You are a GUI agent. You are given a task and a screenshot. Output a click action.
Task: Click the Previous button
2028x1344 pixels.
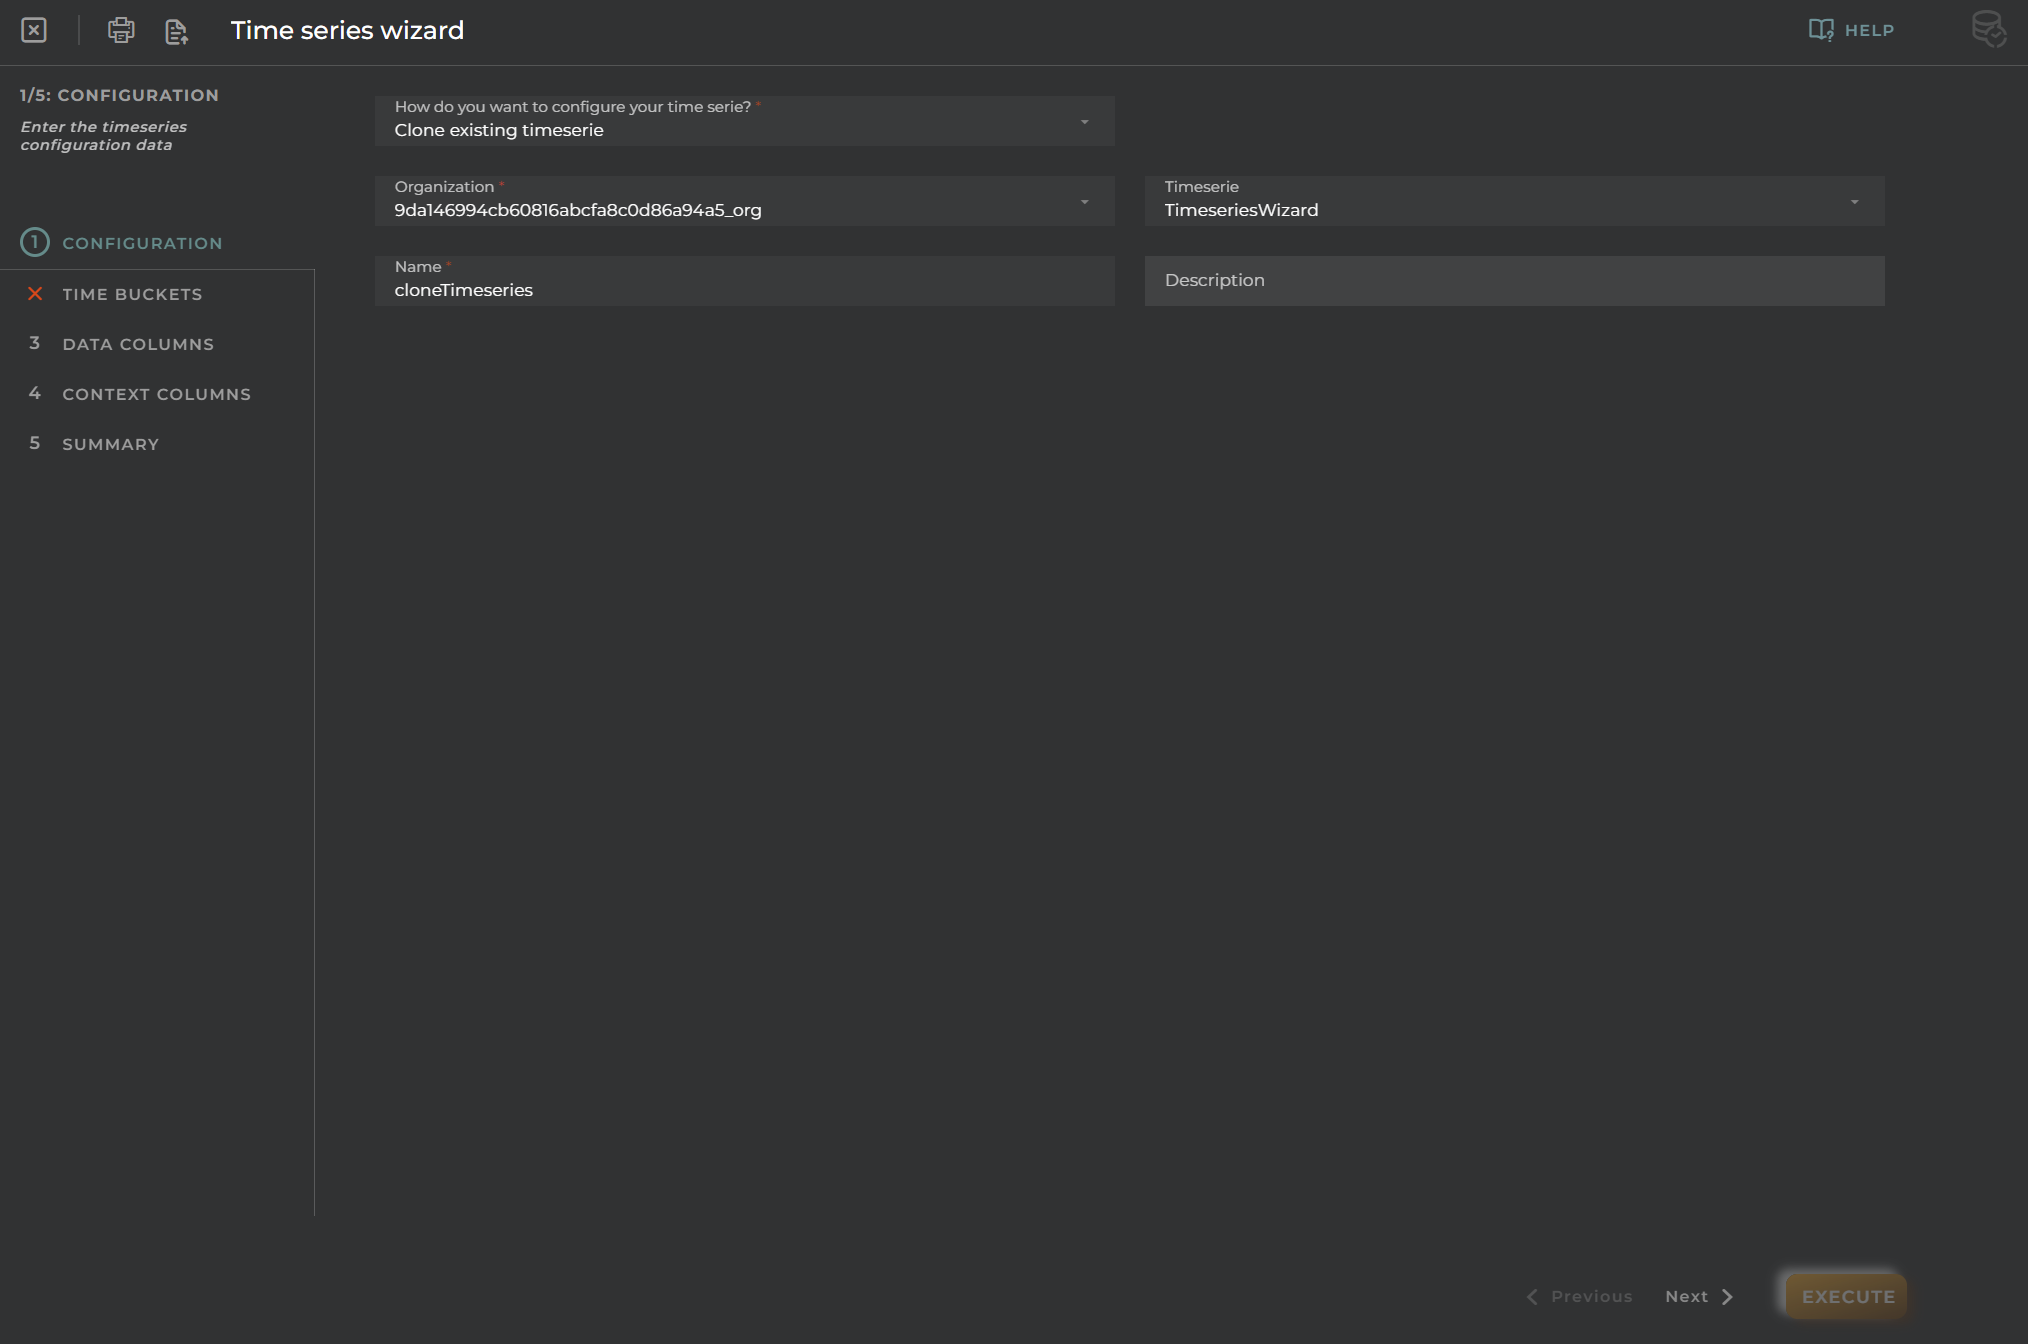1579,1296
